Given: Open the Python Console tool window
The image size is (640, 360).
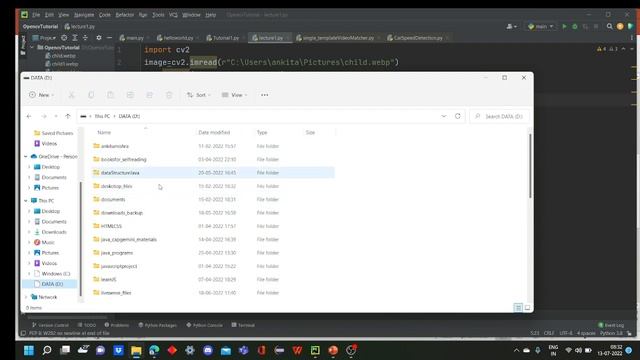Looking at the screenshot, I should click(204, 325).
